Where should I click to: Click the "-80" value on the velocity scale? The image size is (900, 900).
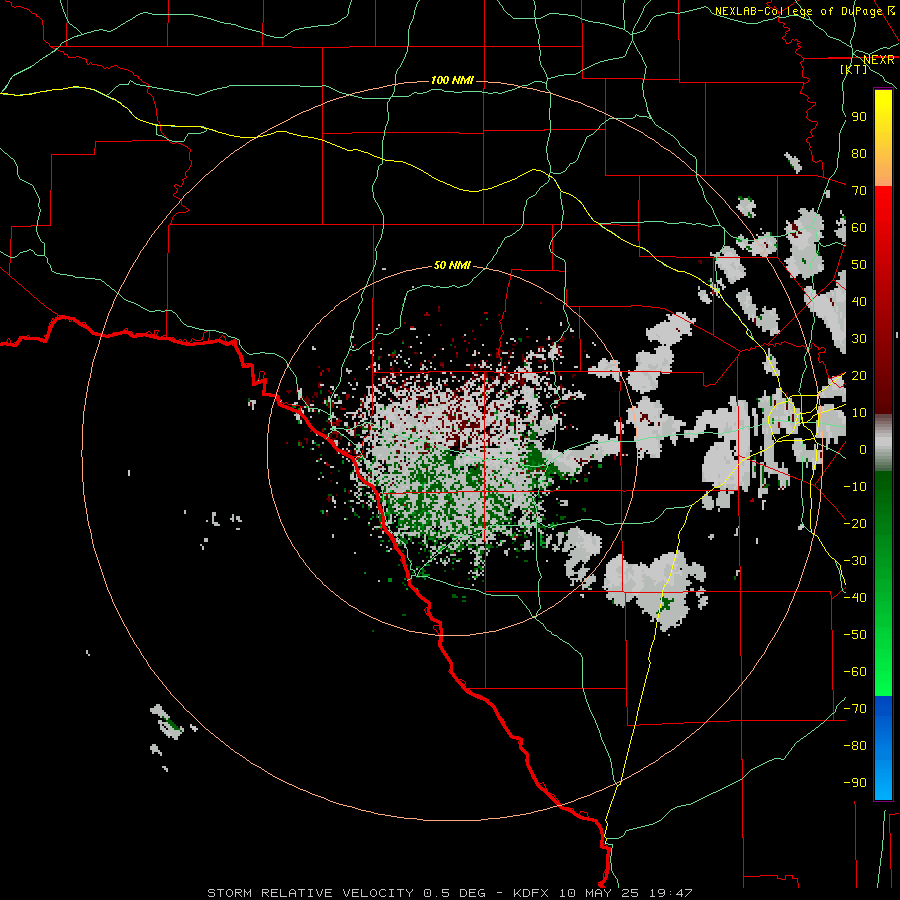[855, 746]
